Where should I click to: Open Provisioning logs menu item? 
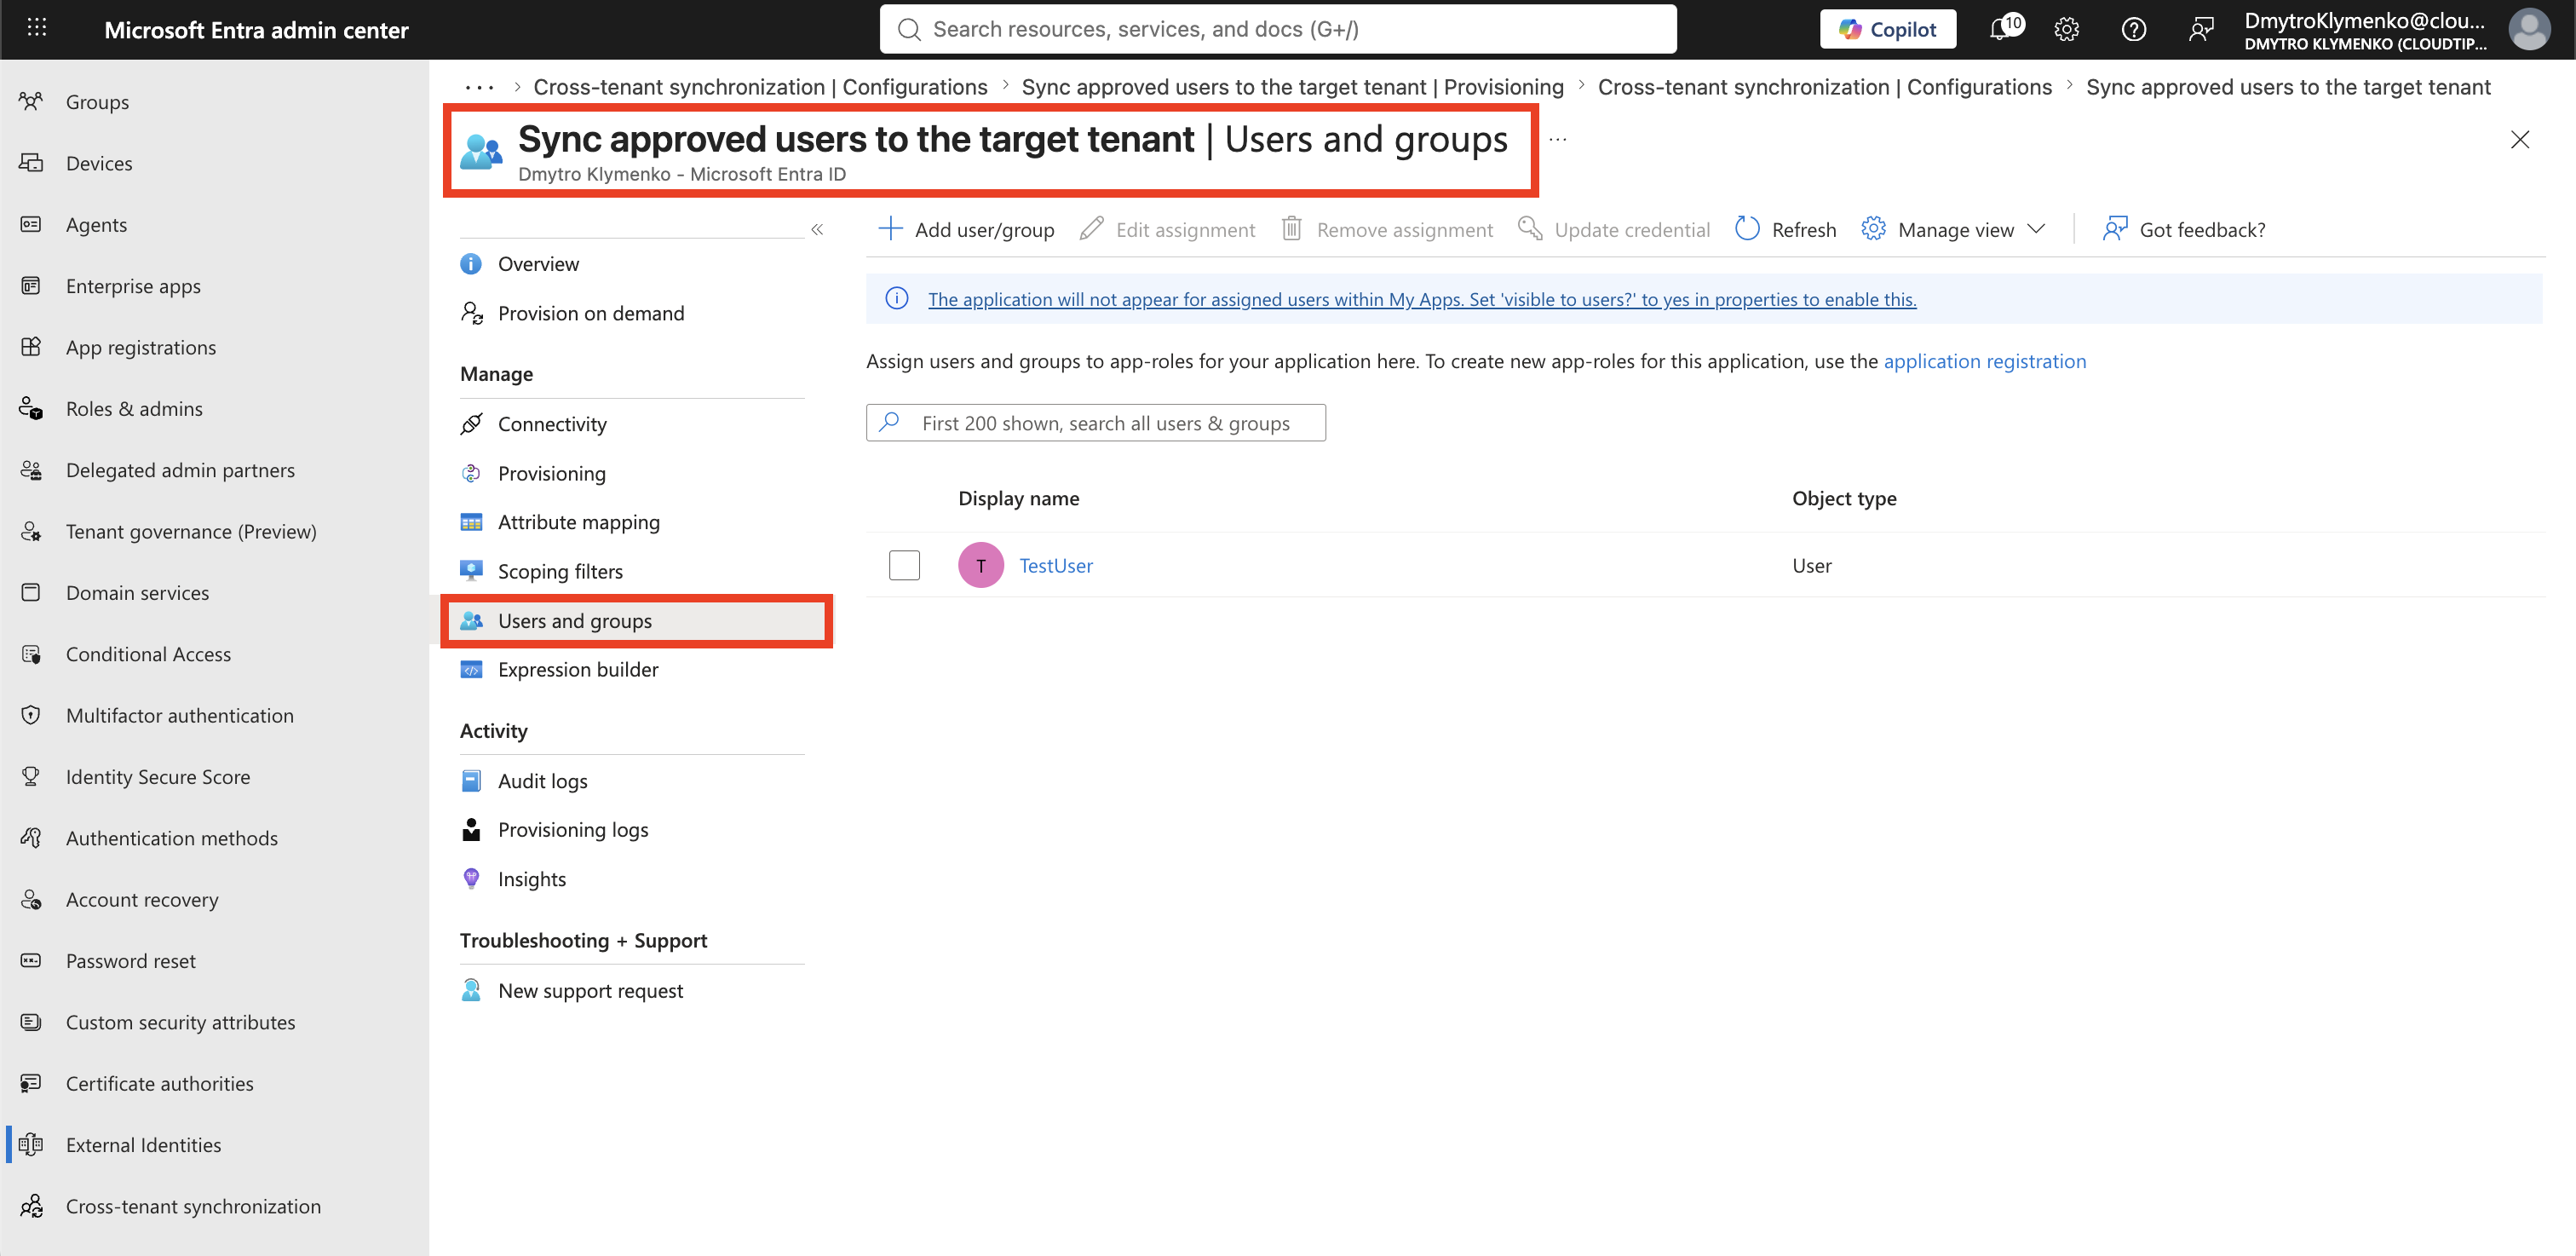[573, 830]
